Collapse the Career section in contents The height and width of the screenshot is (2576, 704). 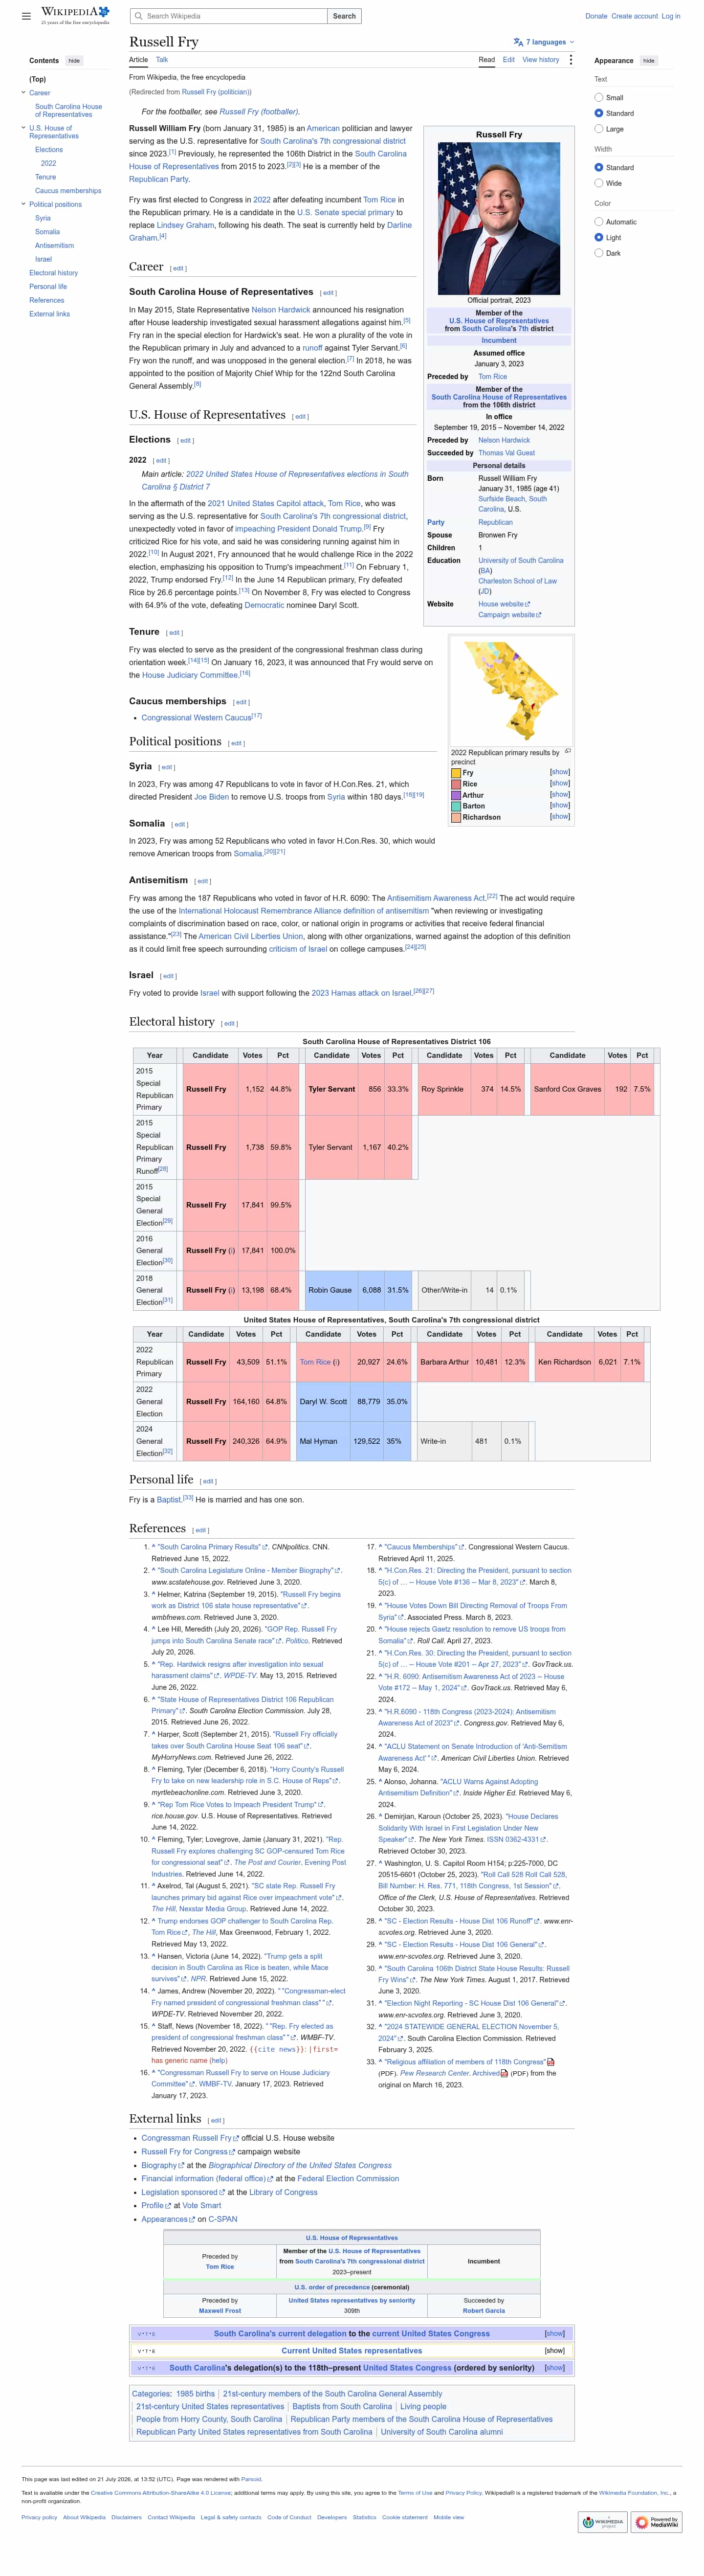tap(23, 93)
